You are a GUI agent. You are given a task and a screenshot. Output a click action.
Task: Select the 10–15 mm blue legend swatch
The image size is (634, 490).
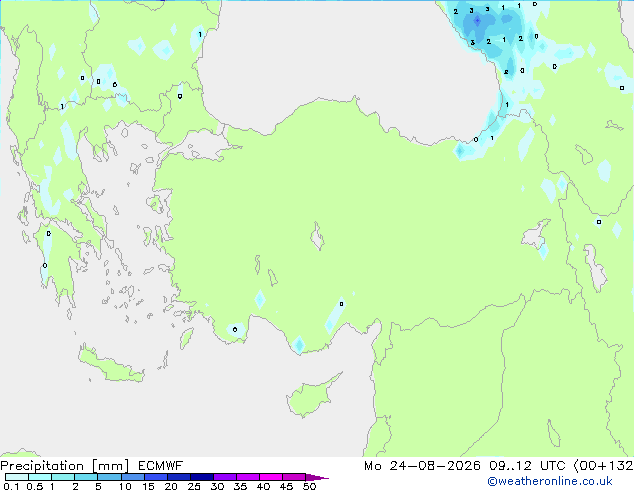[132, 477]
